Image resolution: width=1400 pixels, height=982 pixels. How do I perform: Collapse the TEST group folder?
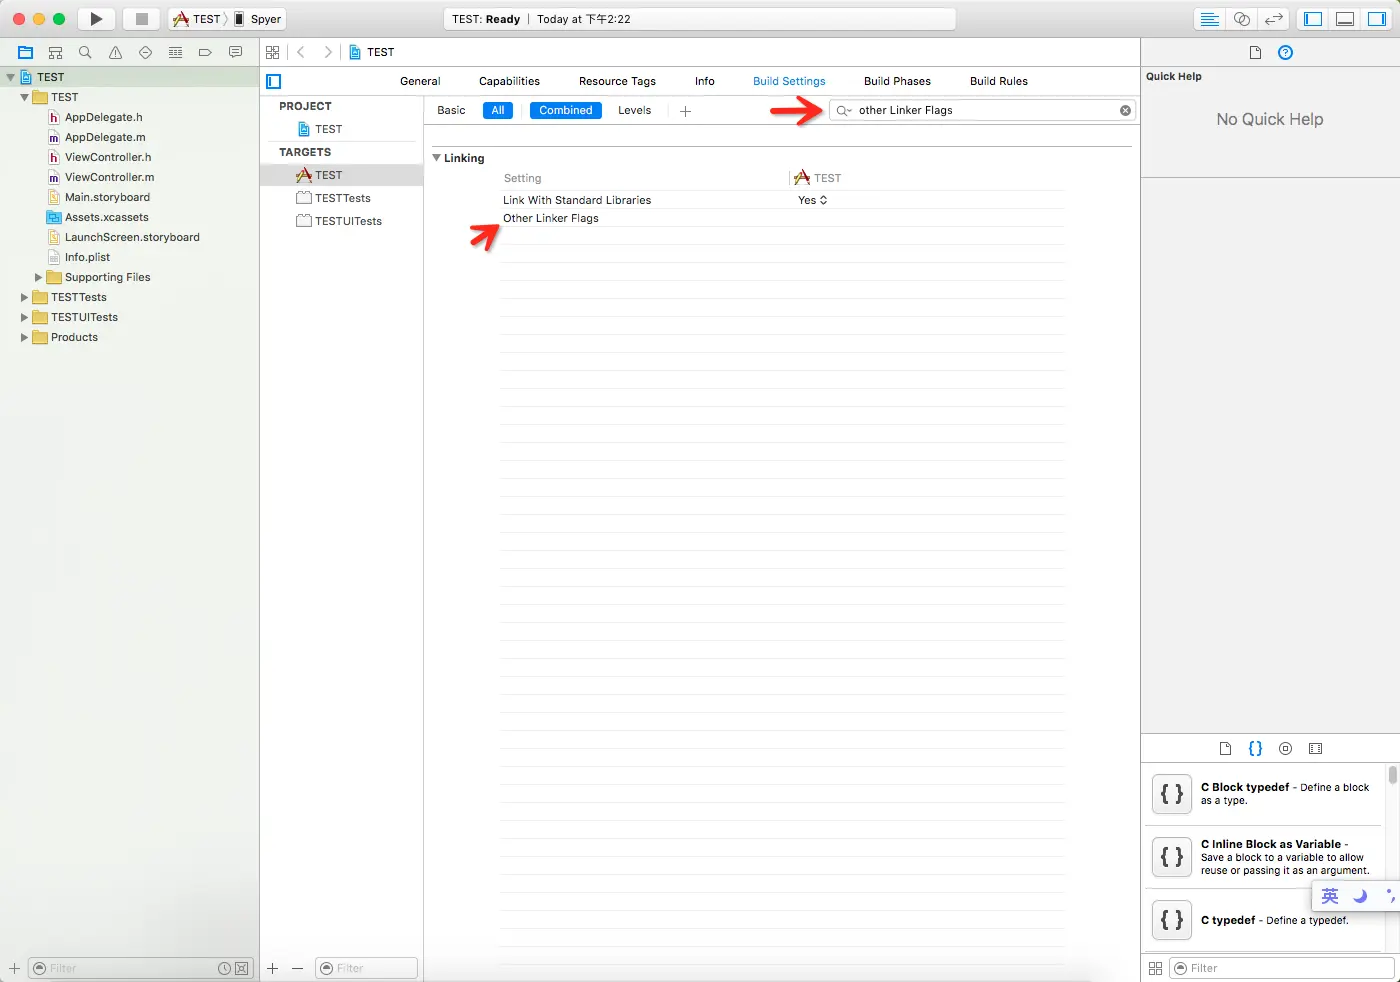(24, 97)
